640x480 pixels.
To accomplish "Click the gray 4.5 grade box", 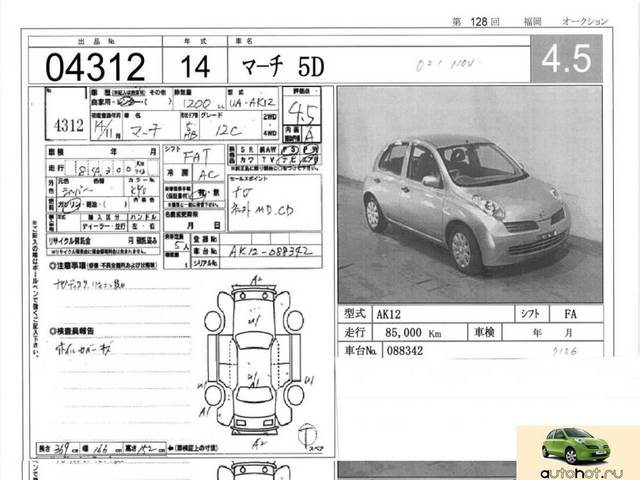I will [567, 59].
